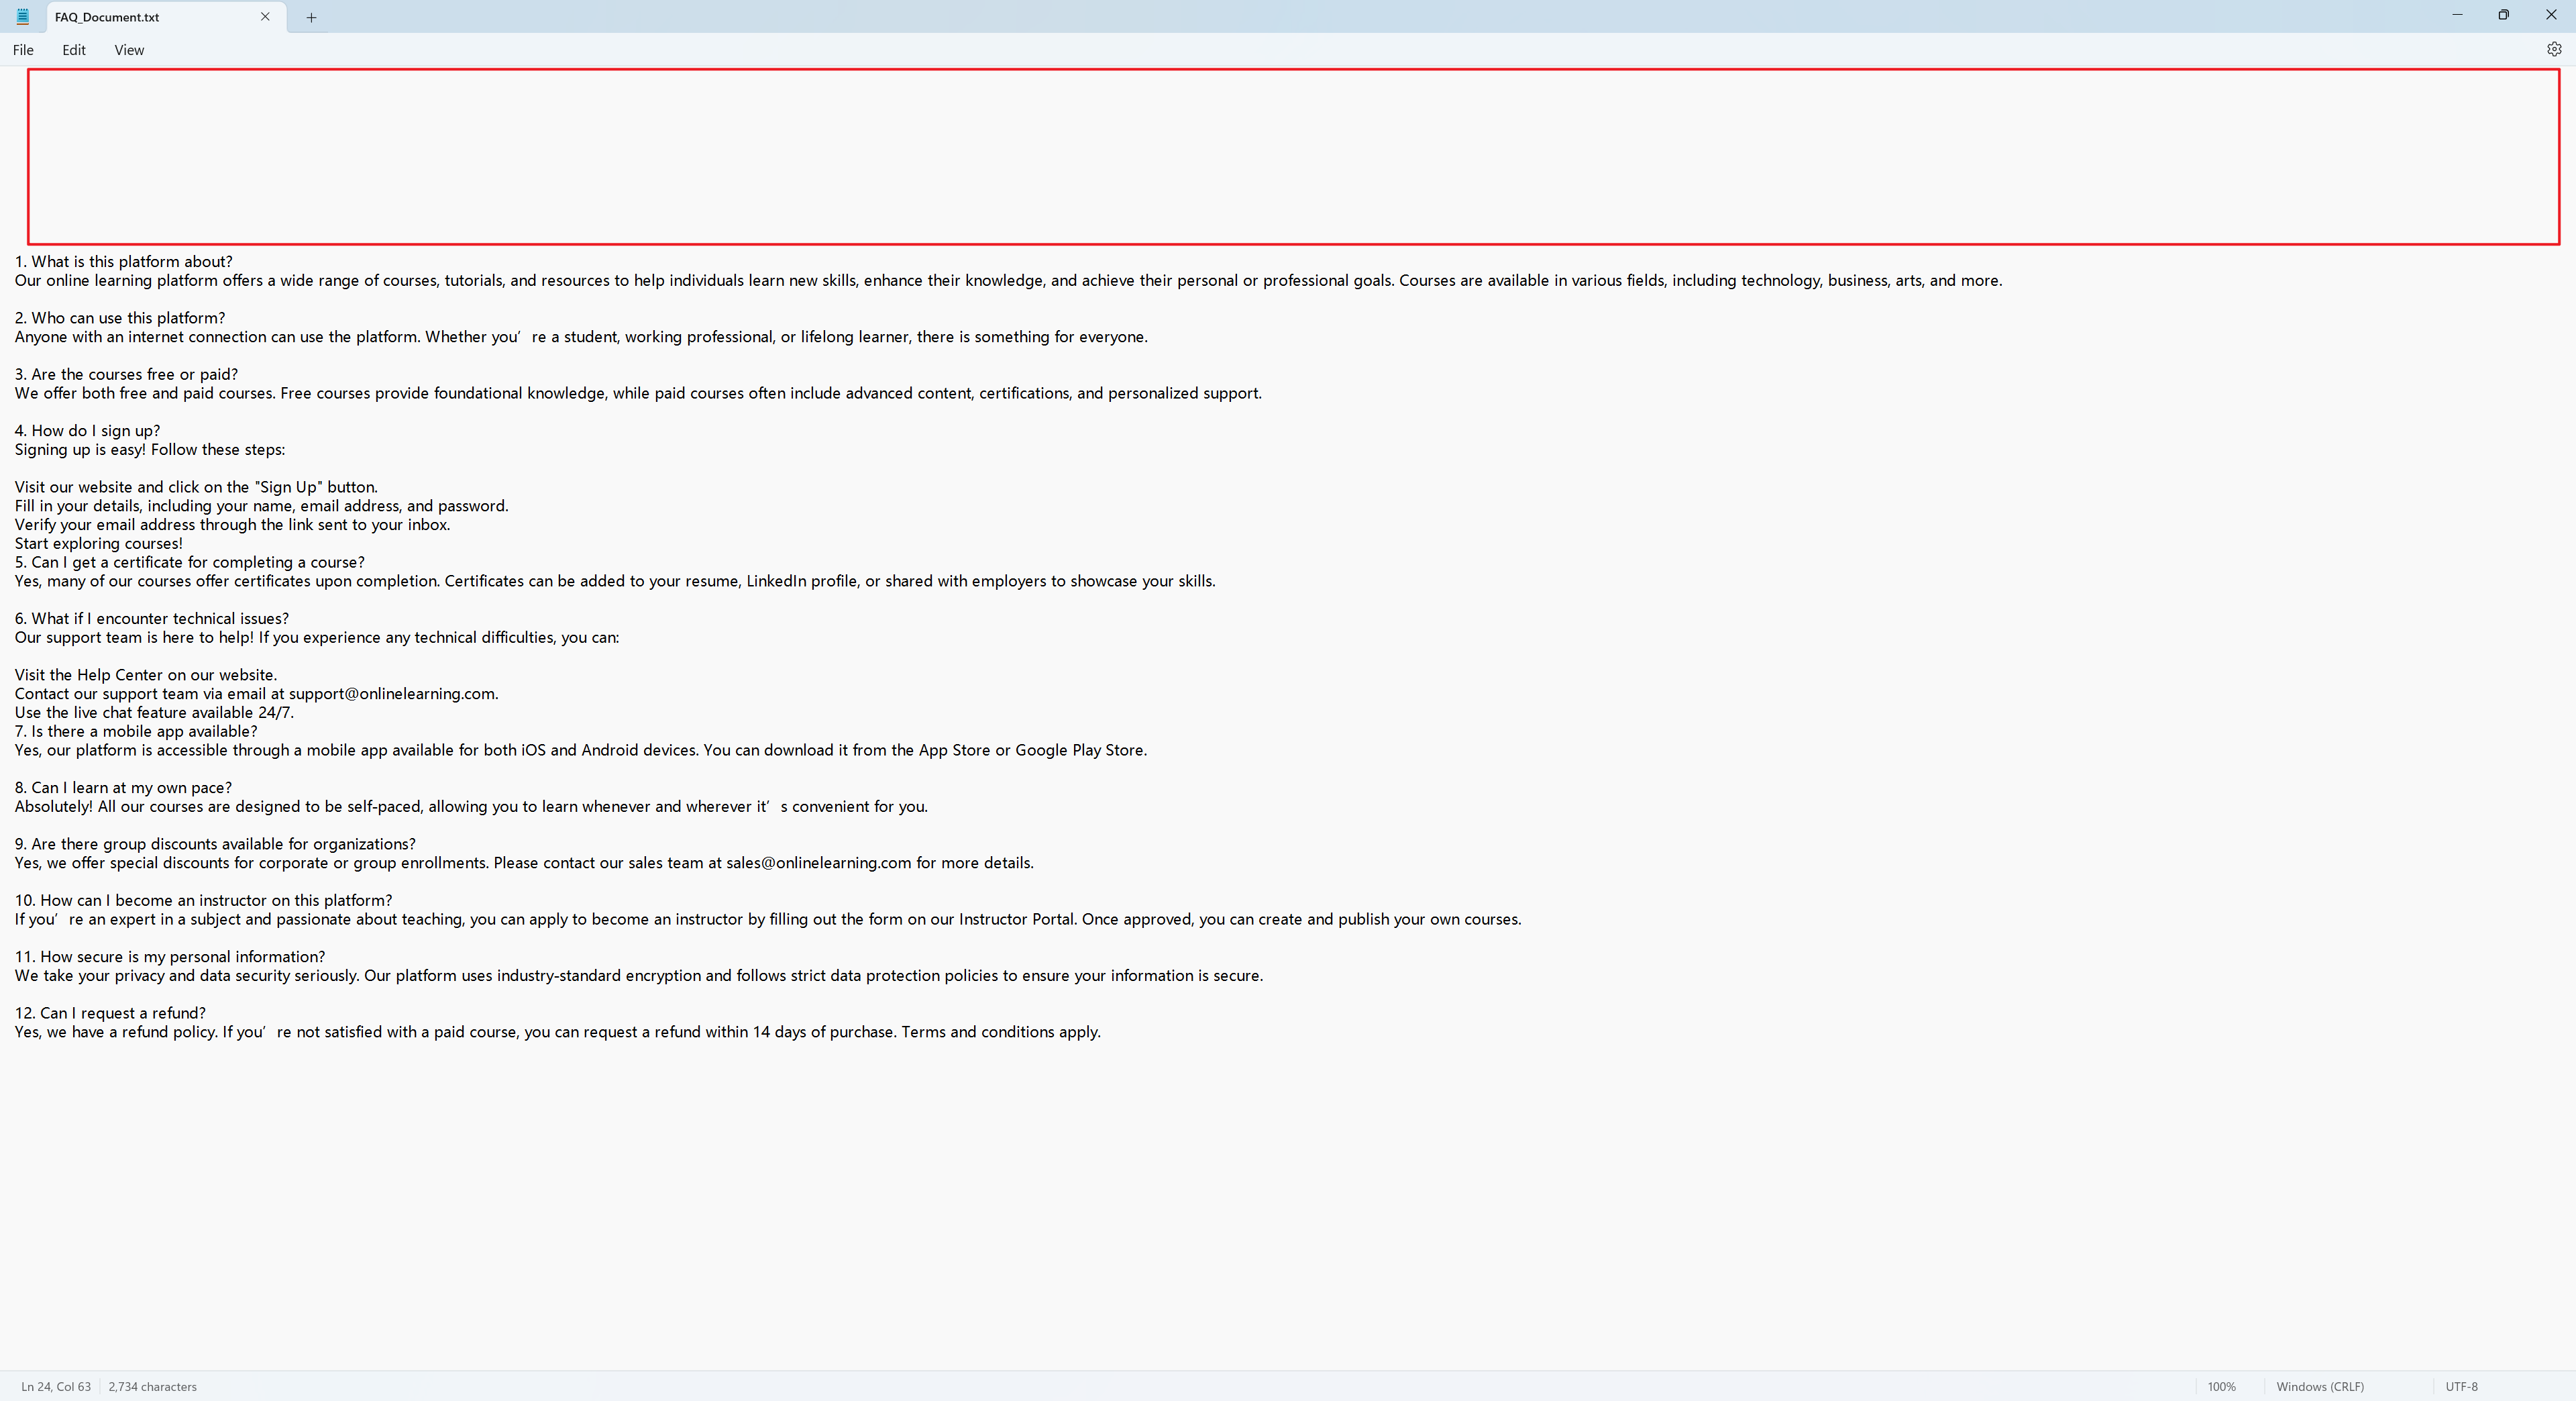Minimize the Notepad window
Viewport: 2576px width, 1401px height.
coord(2457,15)
